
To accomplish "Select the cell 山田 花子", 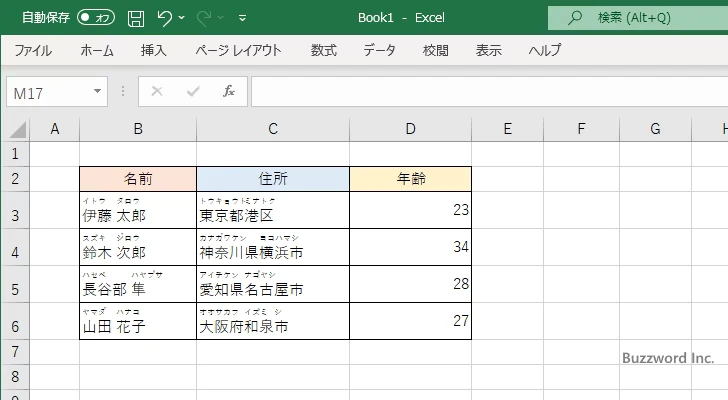I will (138, 321).
